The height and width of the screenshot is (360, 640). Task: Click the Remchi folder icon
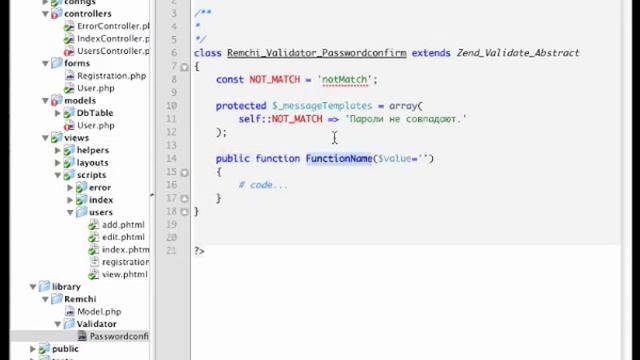coord(56,299)
